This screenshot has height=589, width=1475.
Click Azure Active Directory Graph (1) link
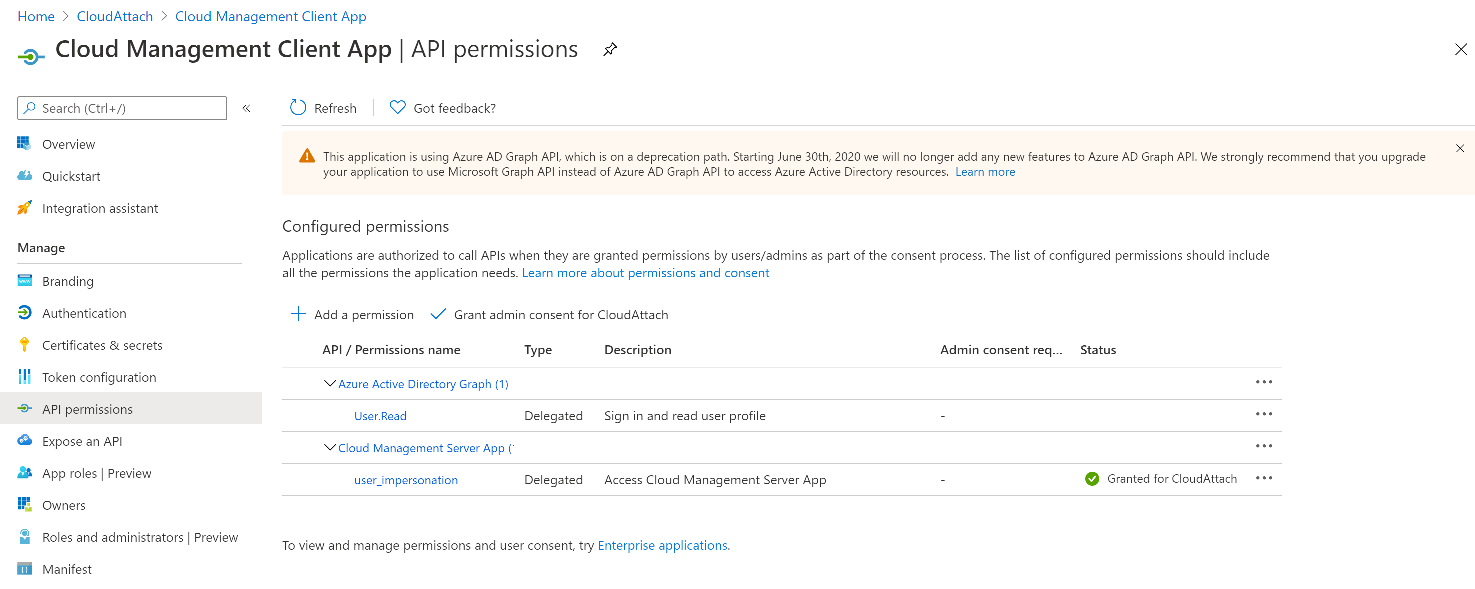click(424, 384)
